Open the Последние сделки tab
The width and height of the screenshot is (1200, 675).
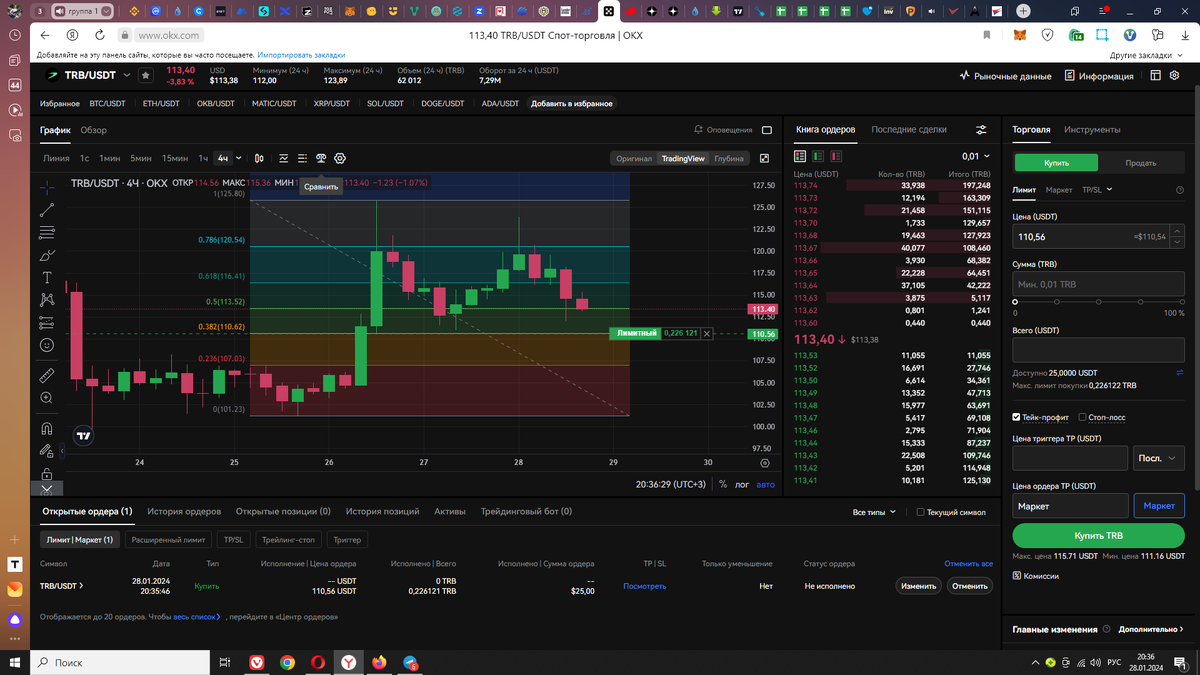click(x=909, y=130)
